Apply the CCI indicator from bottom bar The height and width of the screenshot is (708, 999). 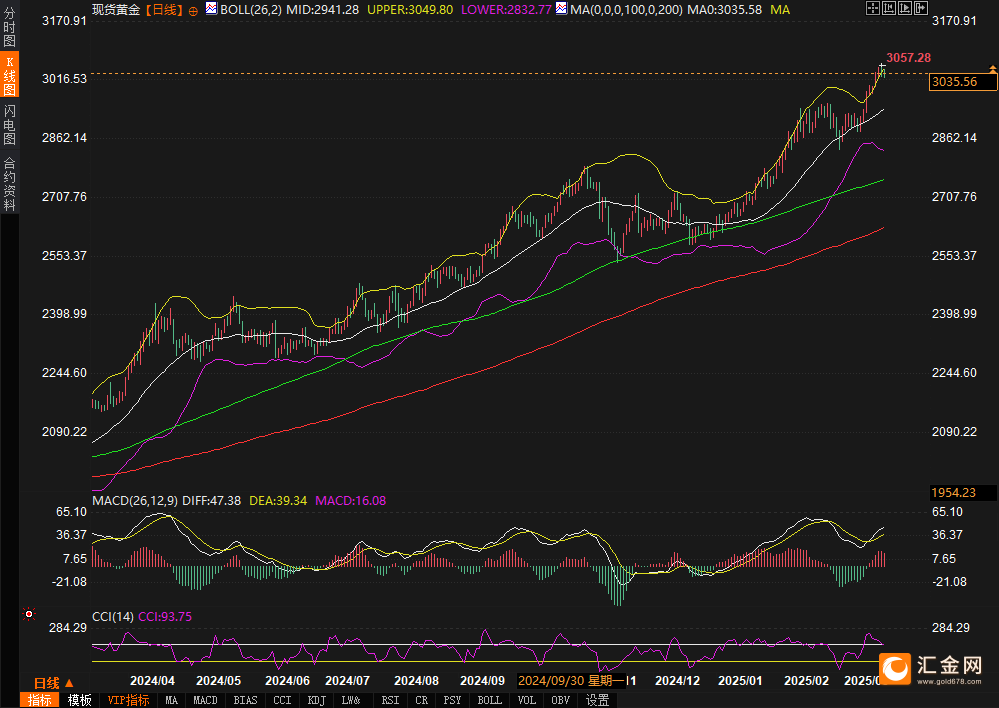pos(282,700)
